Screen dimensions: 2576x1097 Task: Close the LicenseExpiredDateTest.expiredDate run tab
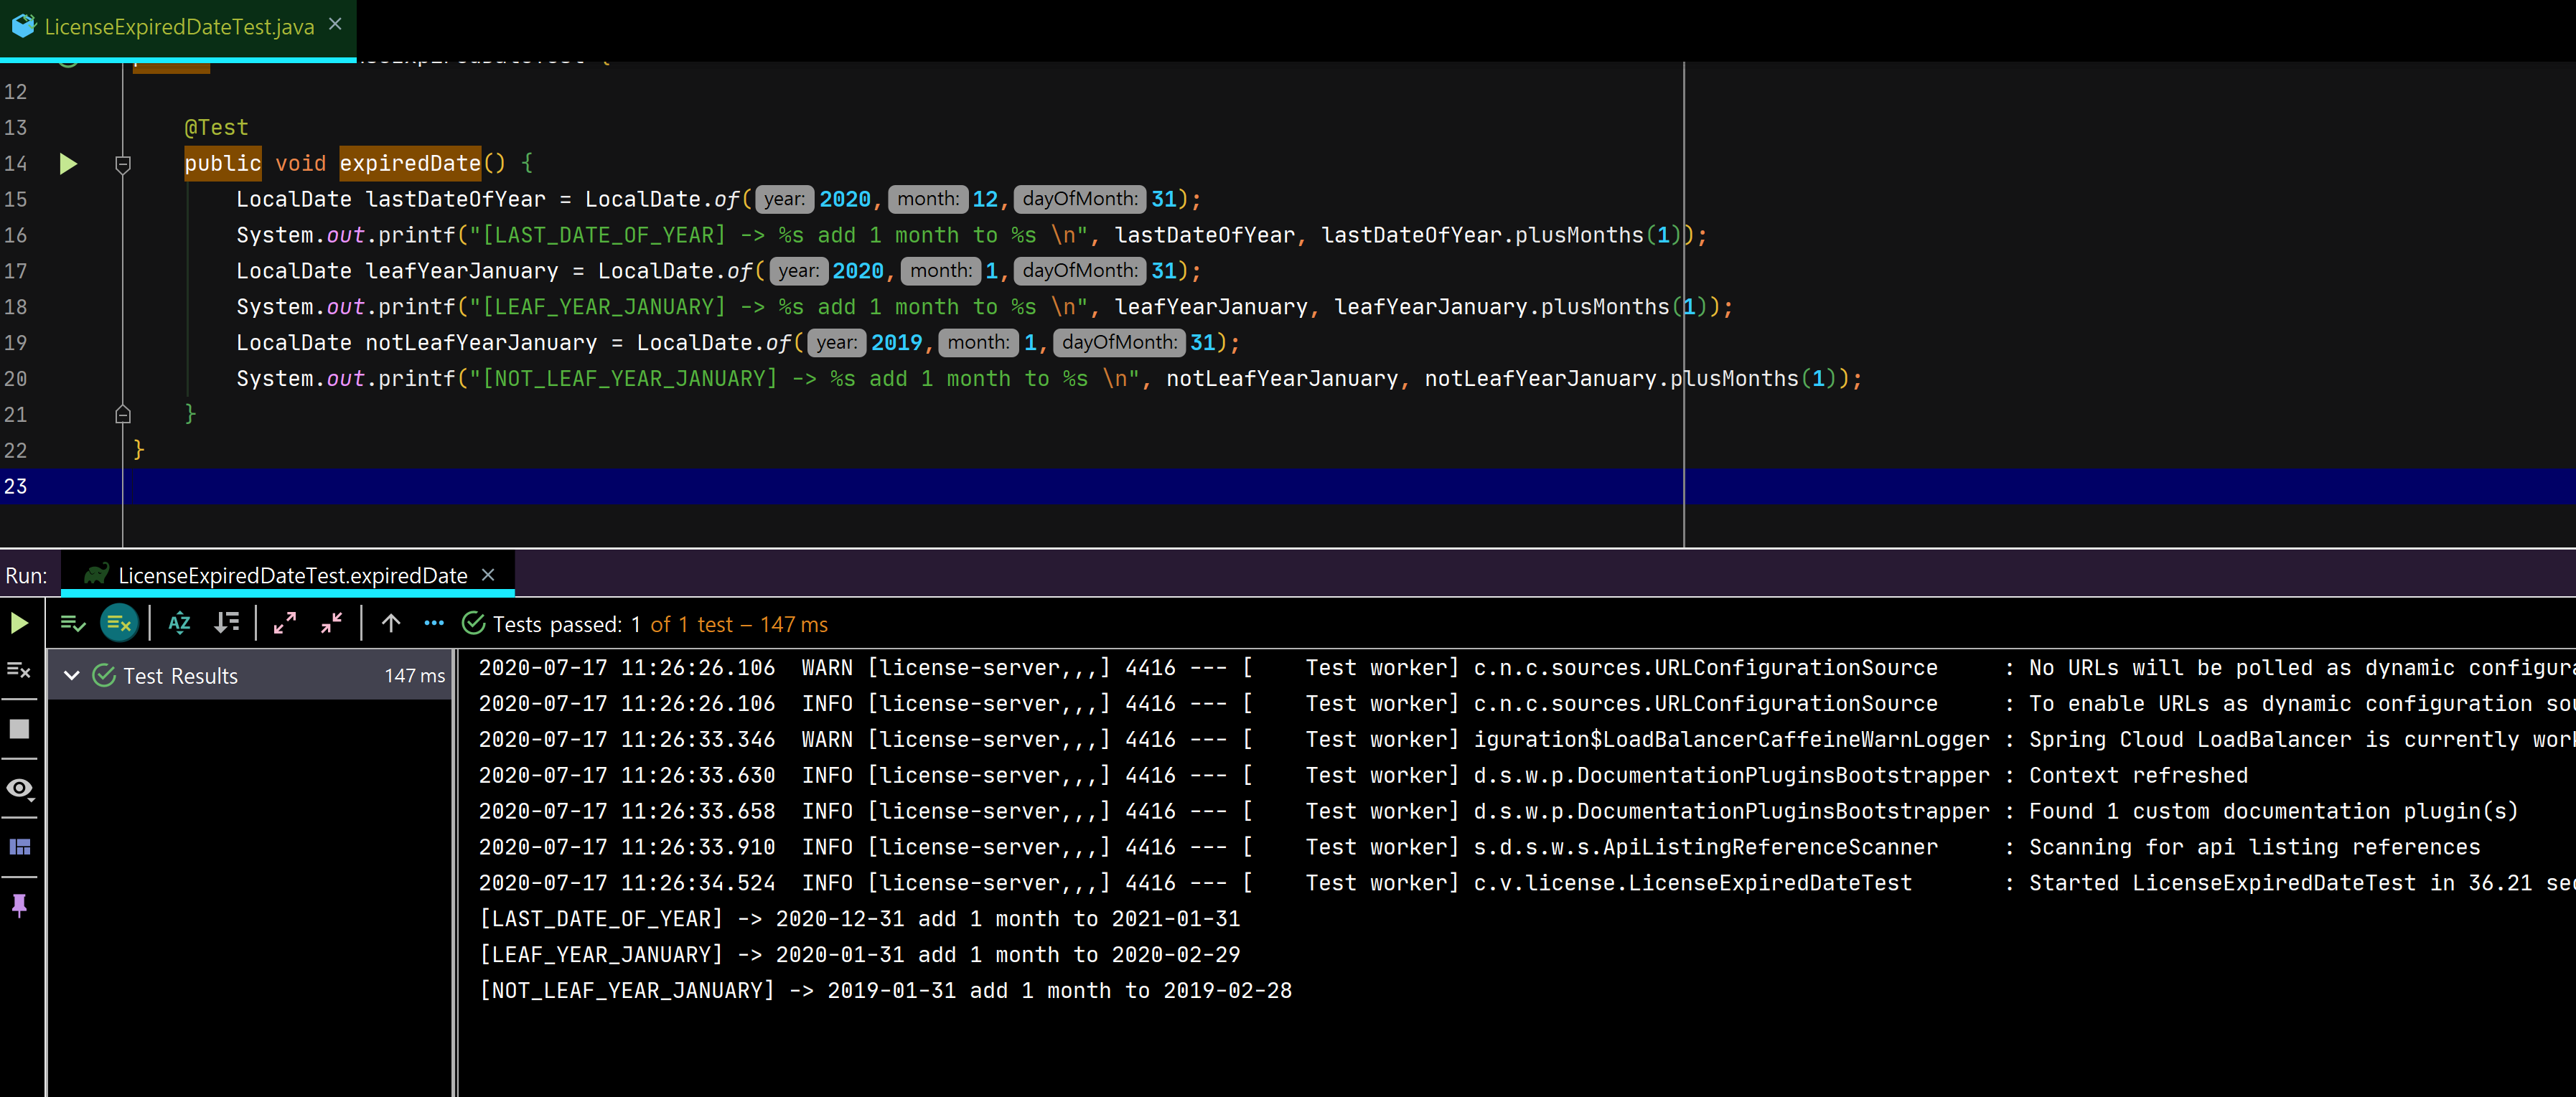(488, 575)
